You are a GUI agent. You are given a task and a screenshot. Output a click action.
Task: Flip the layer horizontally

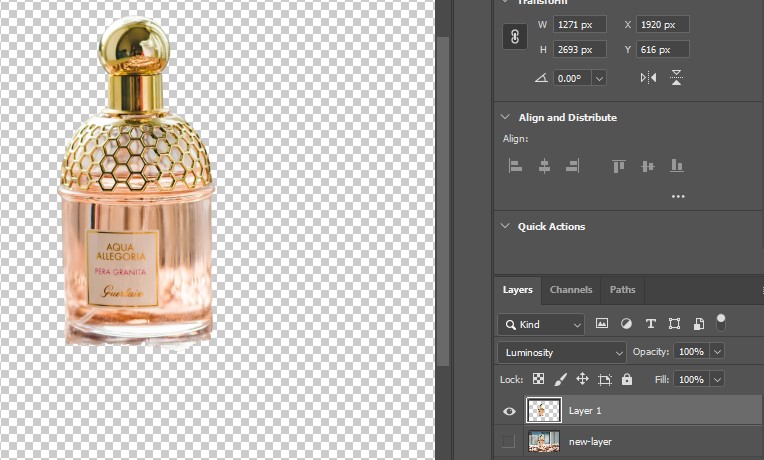pos(648,78)
